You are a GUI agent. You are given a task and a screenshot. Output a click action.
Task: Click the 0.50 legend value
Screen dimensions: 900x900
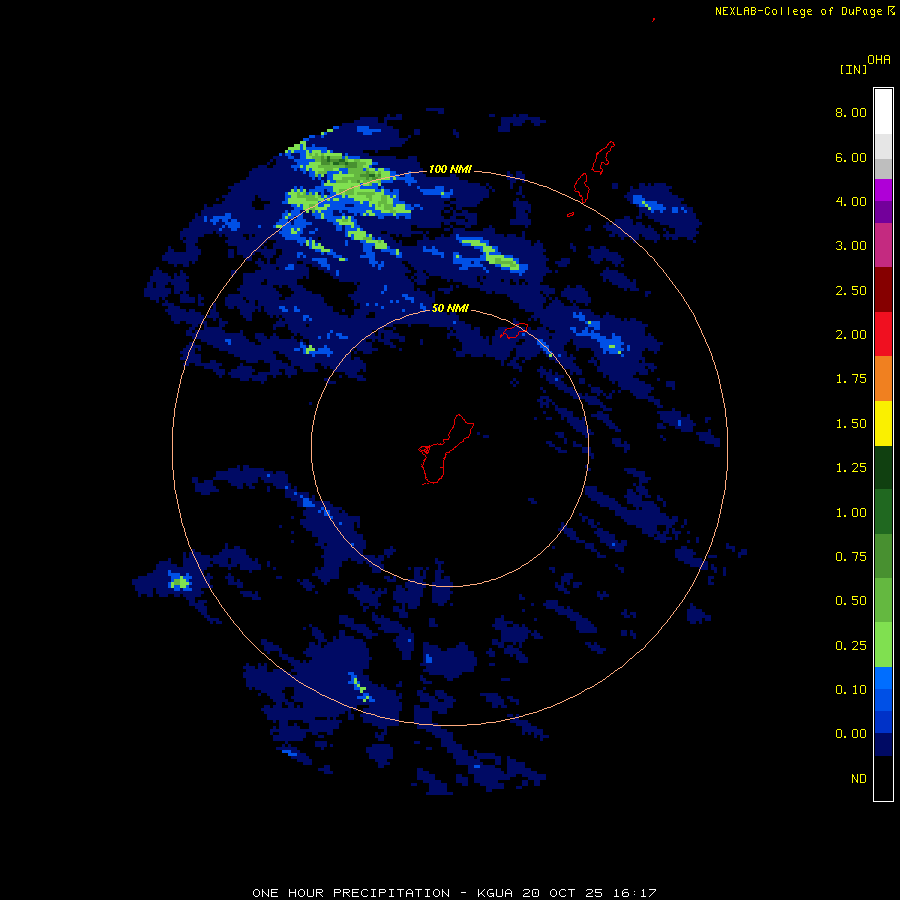[x=851, y=601]
